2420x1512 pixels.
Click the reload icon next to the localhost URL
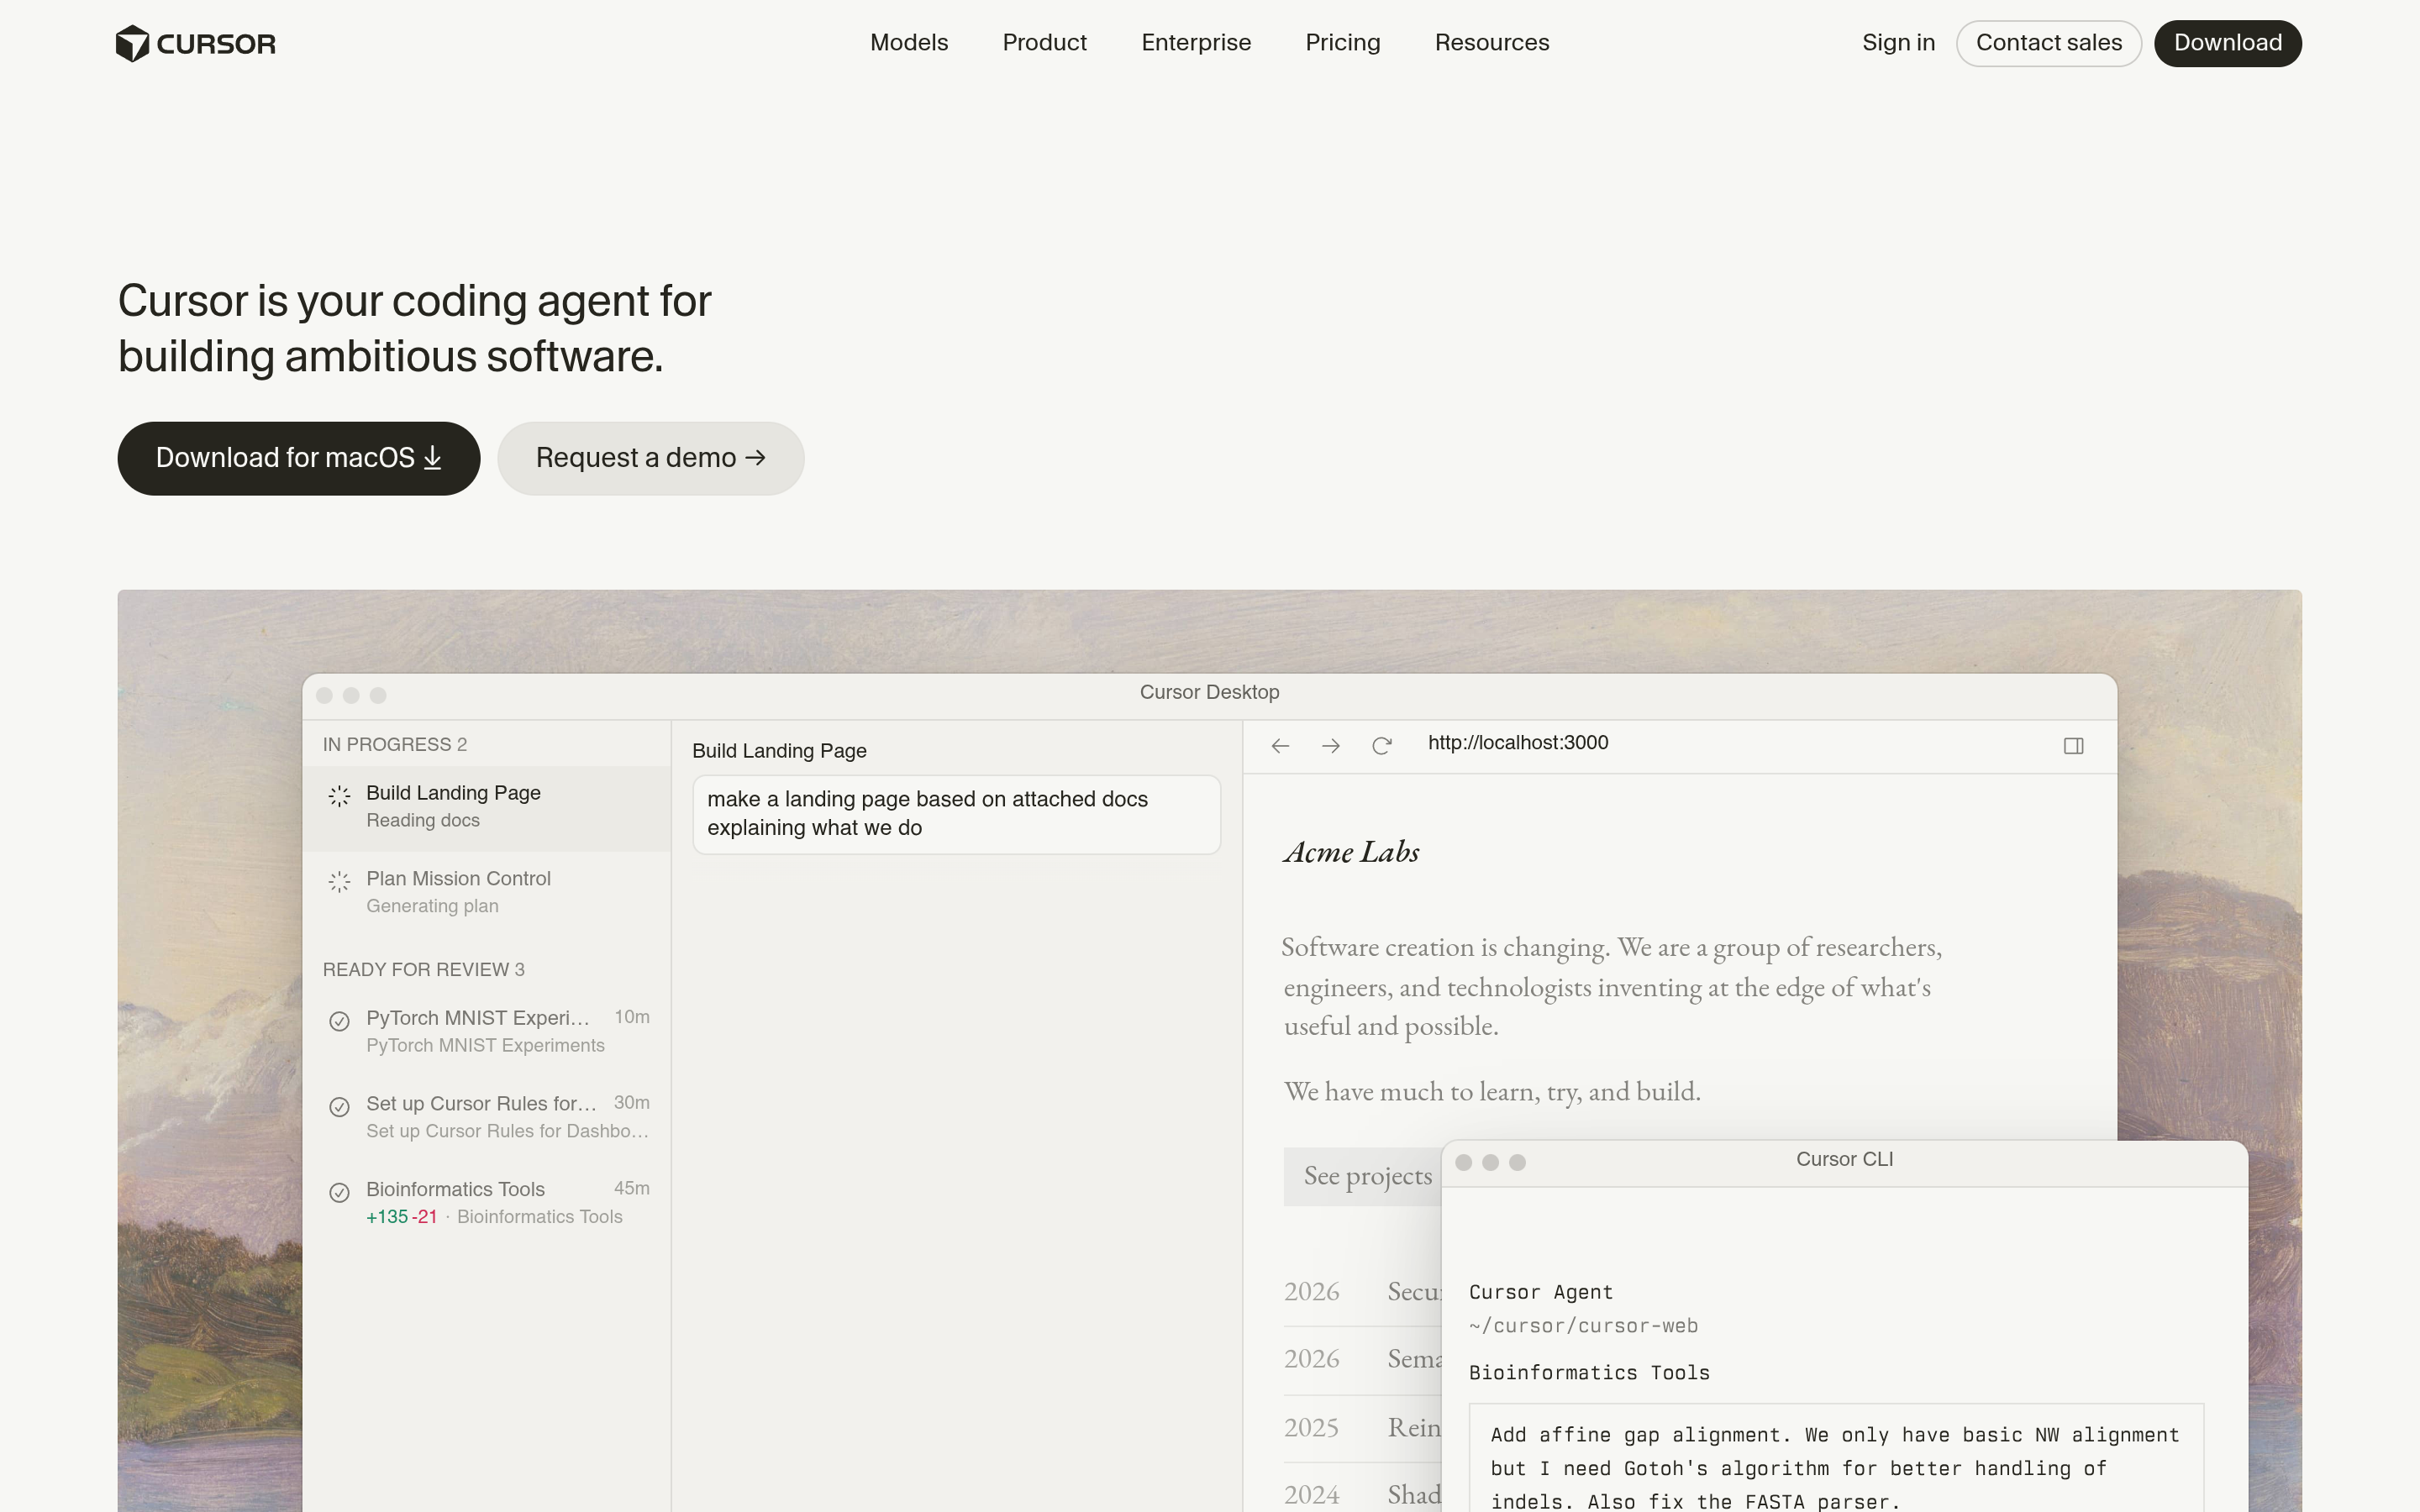[1381, 746]
